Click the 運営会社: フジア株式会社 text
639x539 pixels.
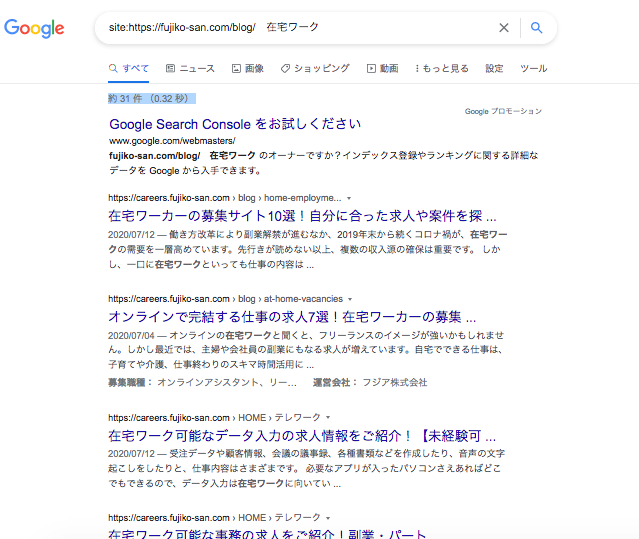click(370, 383)
